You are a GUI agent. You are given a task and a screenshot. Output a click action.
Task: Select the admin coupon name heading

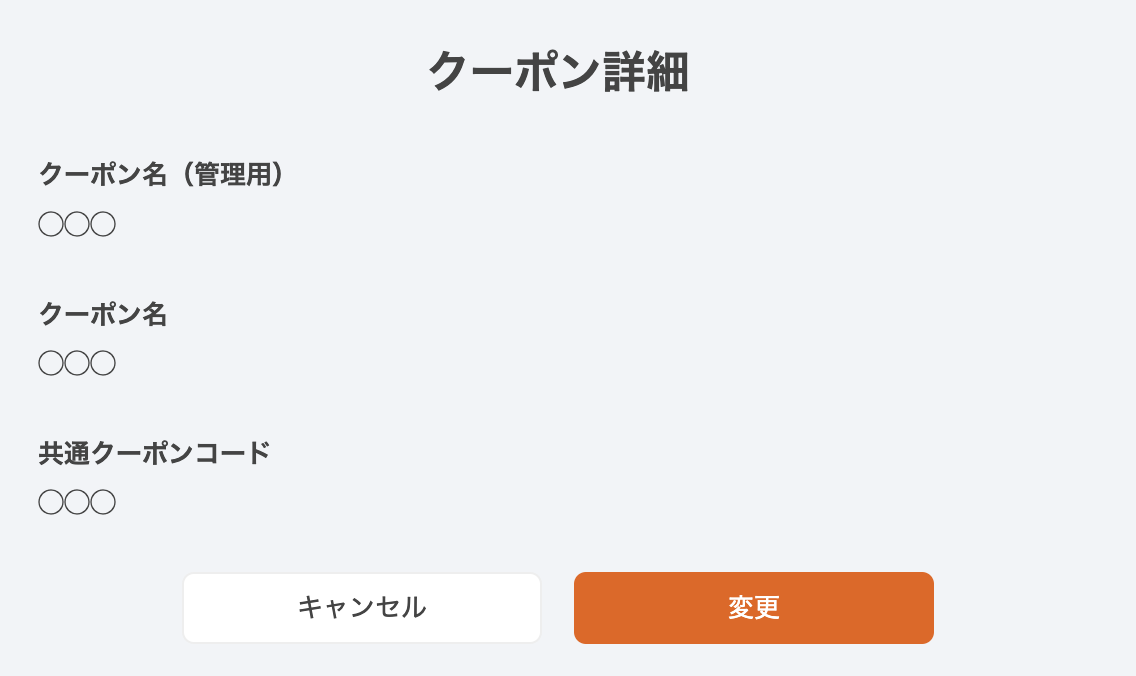[x=160, y=174]
